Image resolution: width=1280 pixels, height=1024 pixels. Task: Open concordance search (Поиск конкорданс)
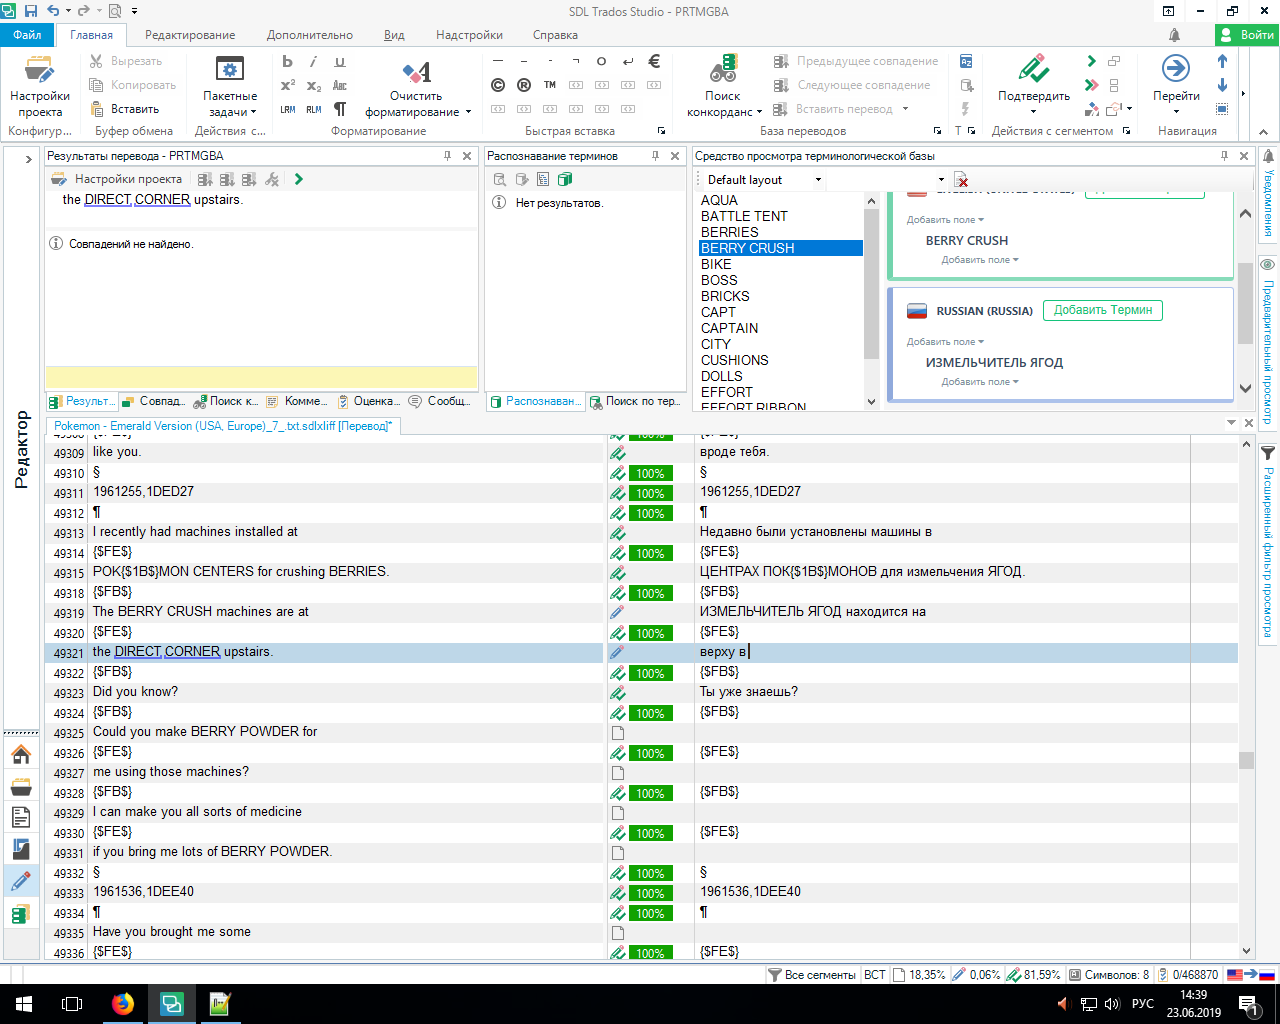[x=723, y=71]
